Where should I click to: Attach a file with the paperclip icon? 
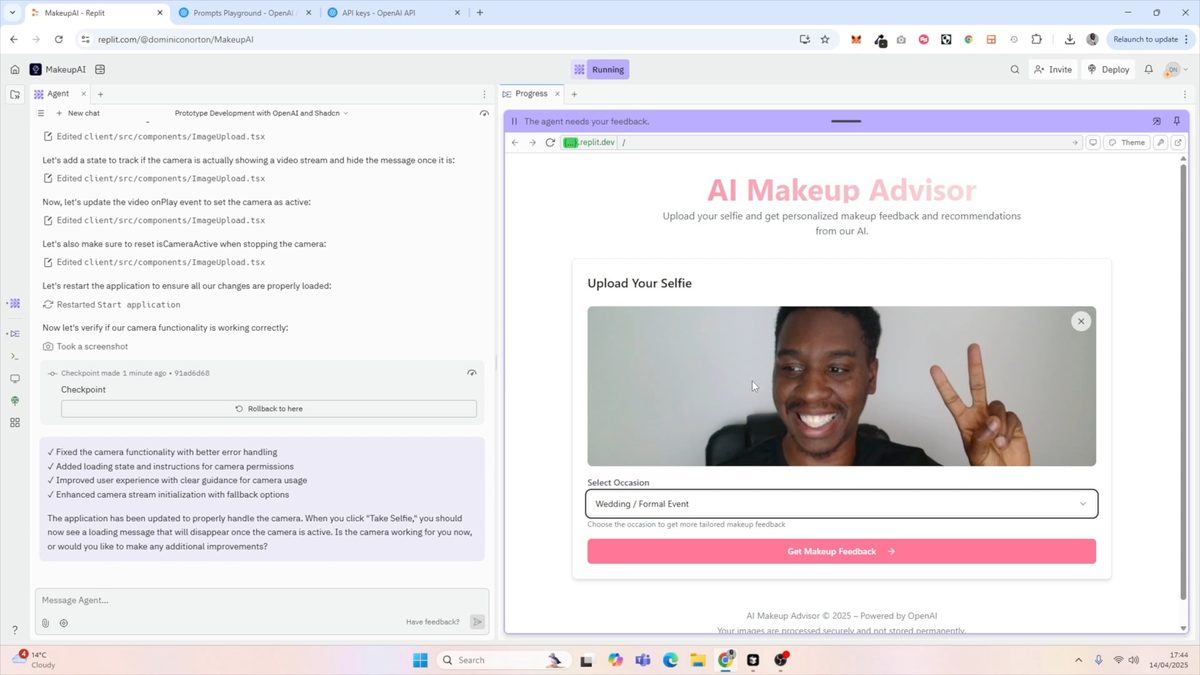click(46, 622)
